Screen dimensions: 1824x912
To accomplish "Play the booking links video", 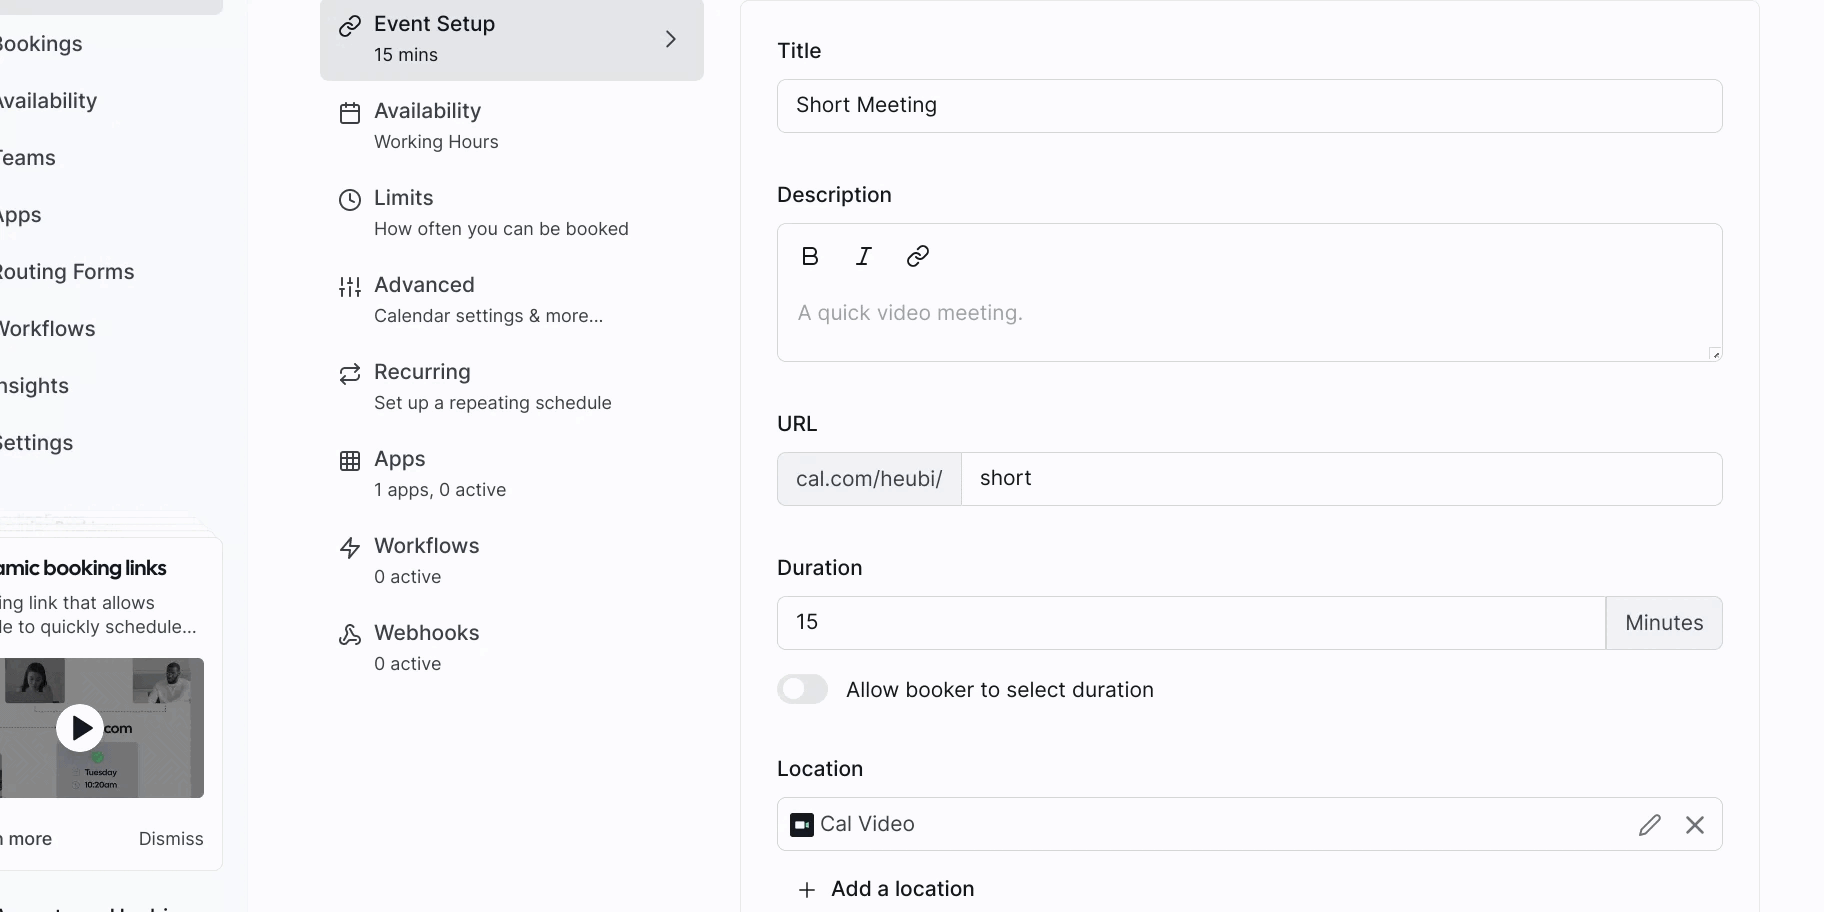I will 79,728.
